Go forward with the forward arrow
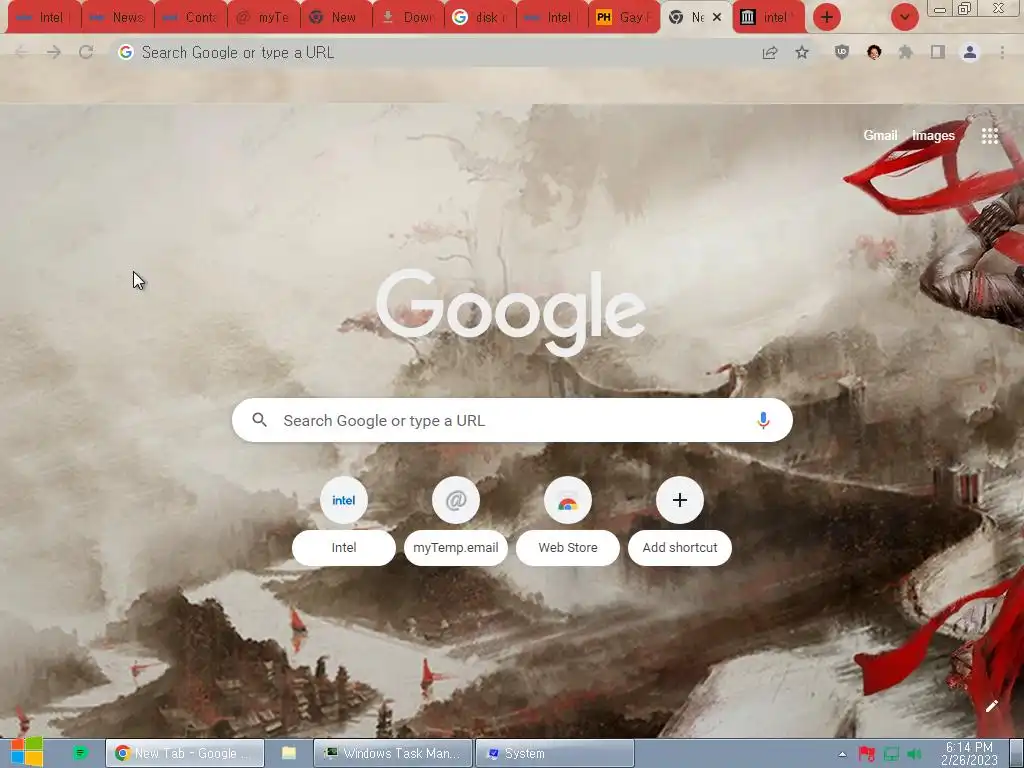The height and width of the screenshot is (768, 1024). tap(54, 52)
